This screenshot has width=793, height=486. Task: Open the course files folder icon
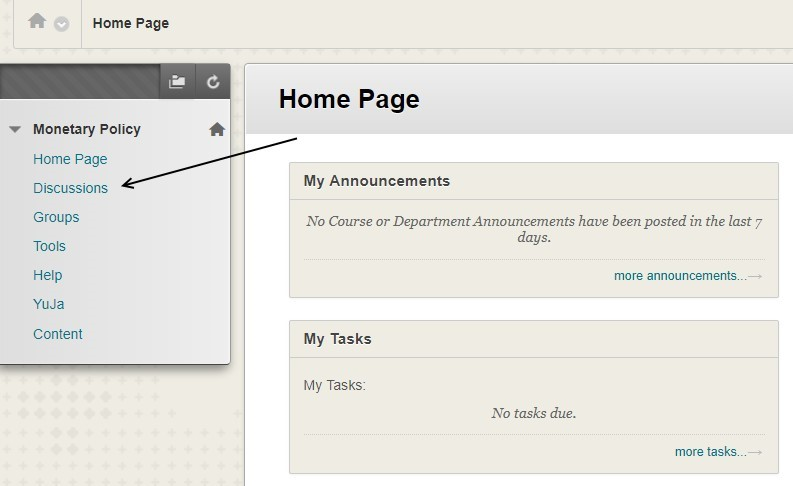177,81
